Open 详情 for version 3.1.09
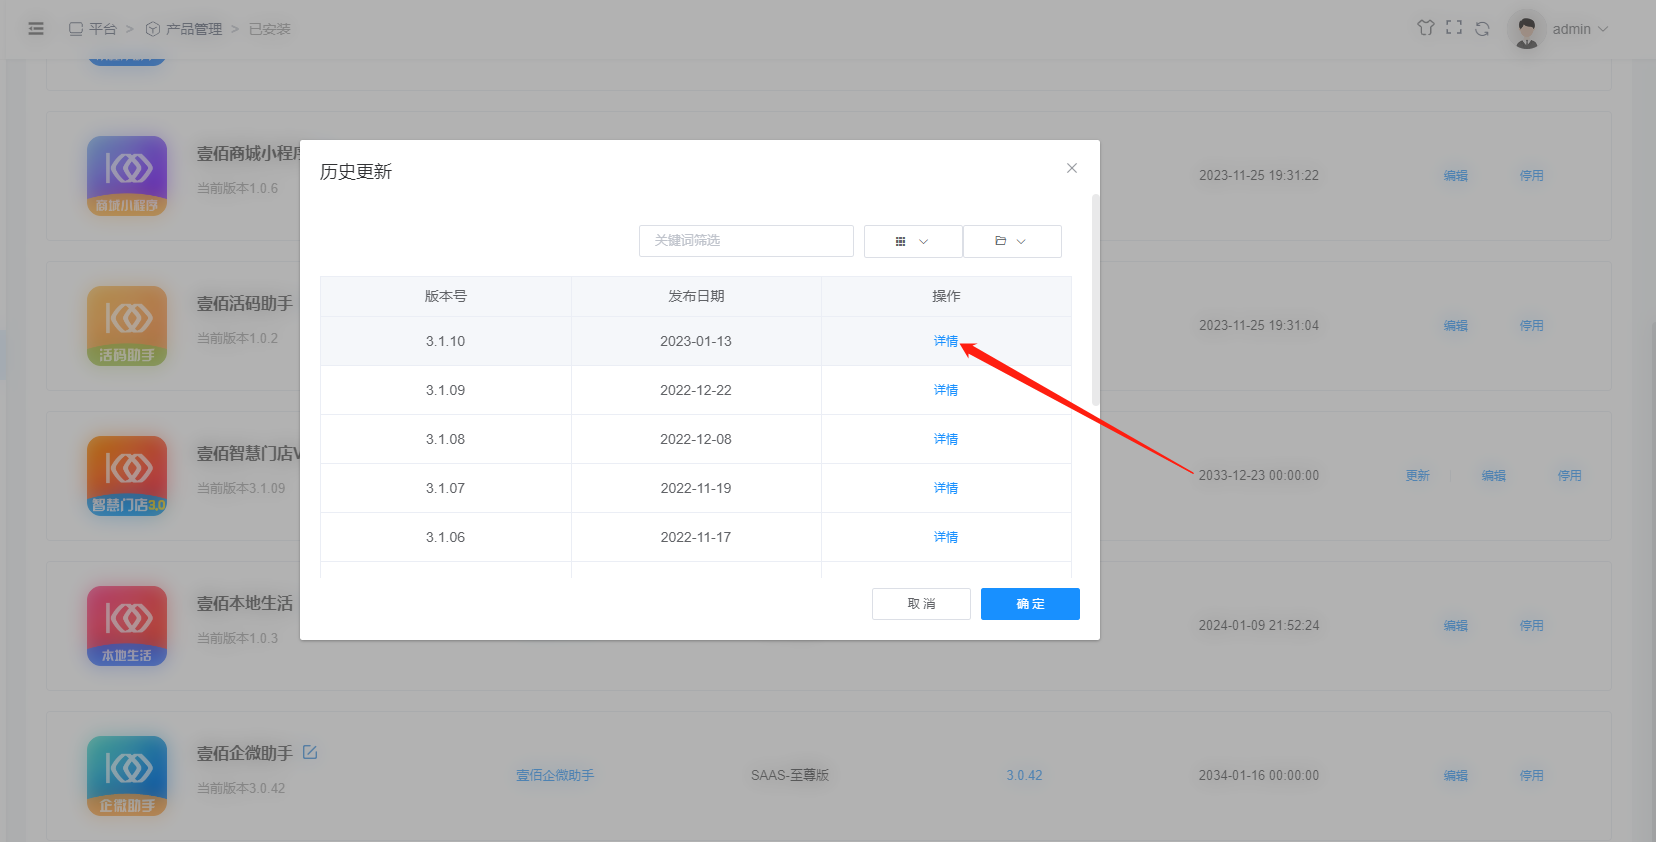1656x842 pixels. pyautogui.click(x=946, y=390)
